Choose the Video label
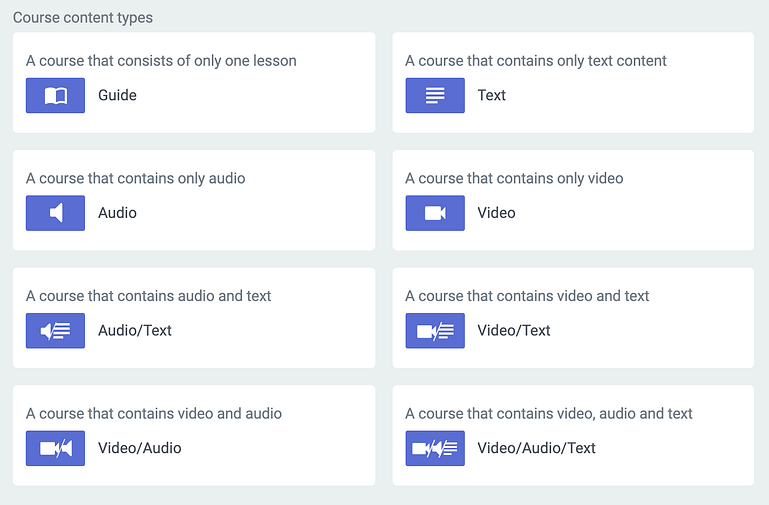This screenshot has width=769, height=505. coord(496,213)
